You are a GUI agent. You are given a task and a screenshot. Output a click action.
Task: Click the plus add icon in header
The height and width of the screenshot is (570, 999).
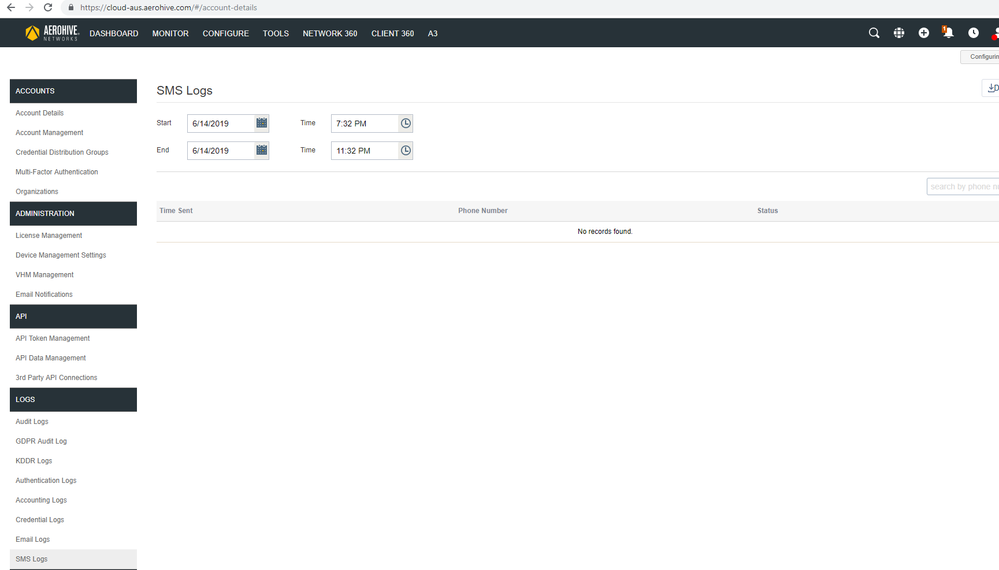(924, 33)
